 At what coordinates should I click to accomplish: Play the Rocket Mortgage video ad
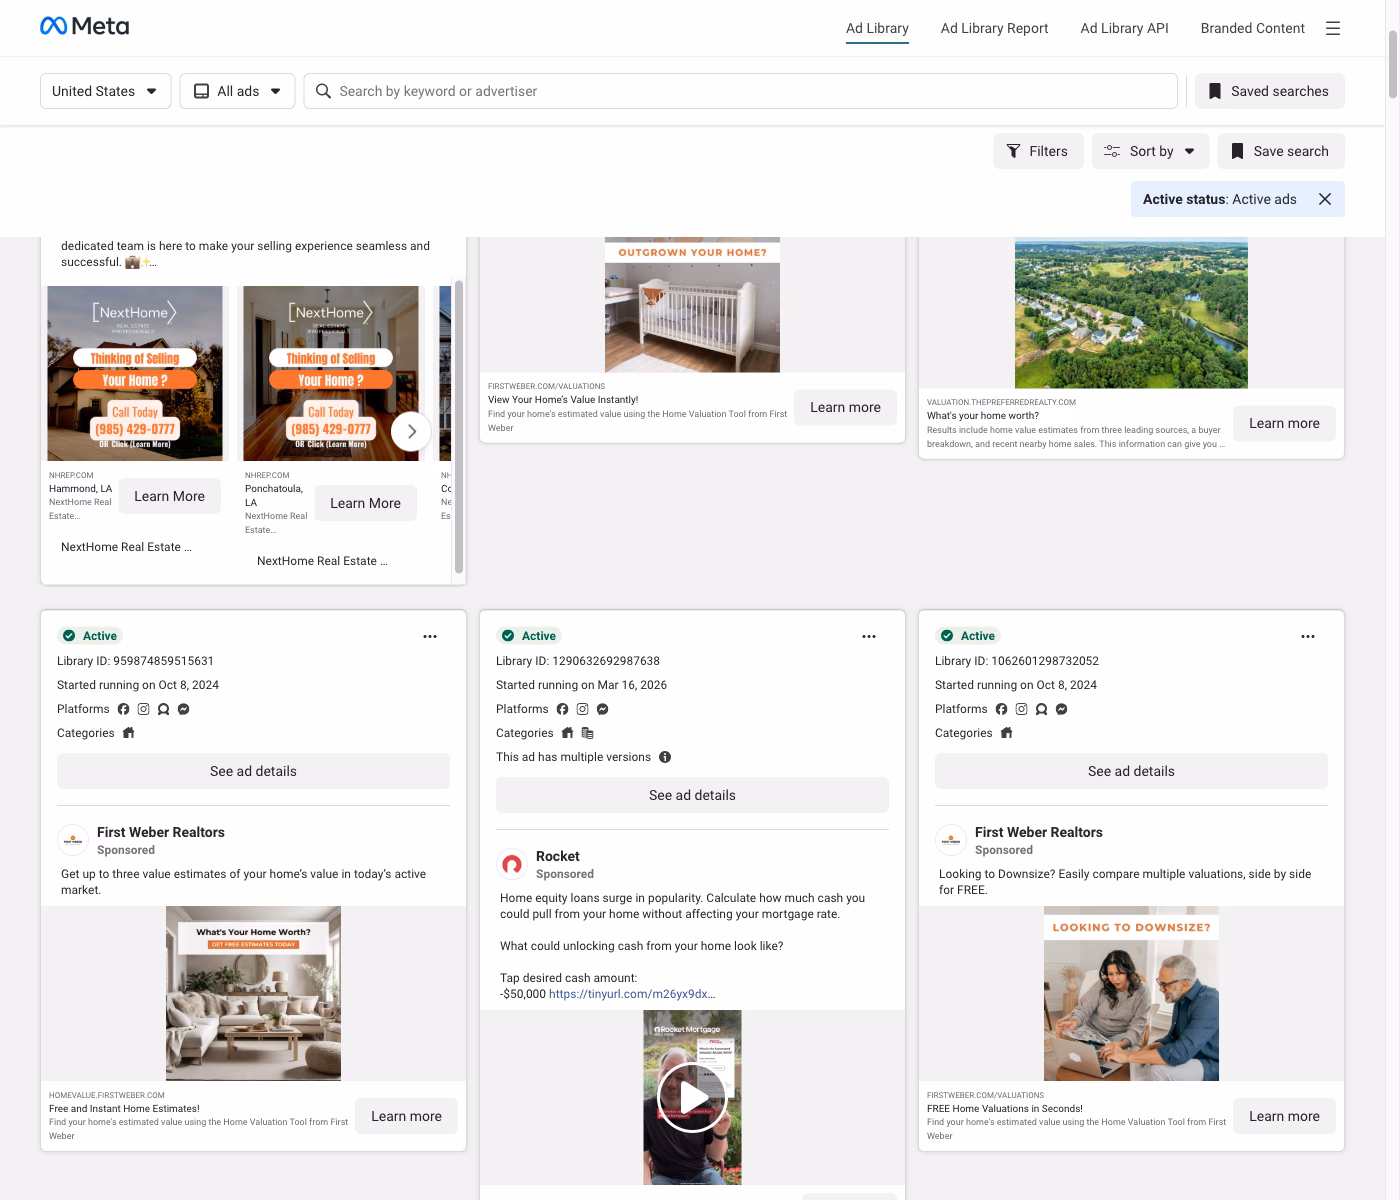tap(690, 1096)
